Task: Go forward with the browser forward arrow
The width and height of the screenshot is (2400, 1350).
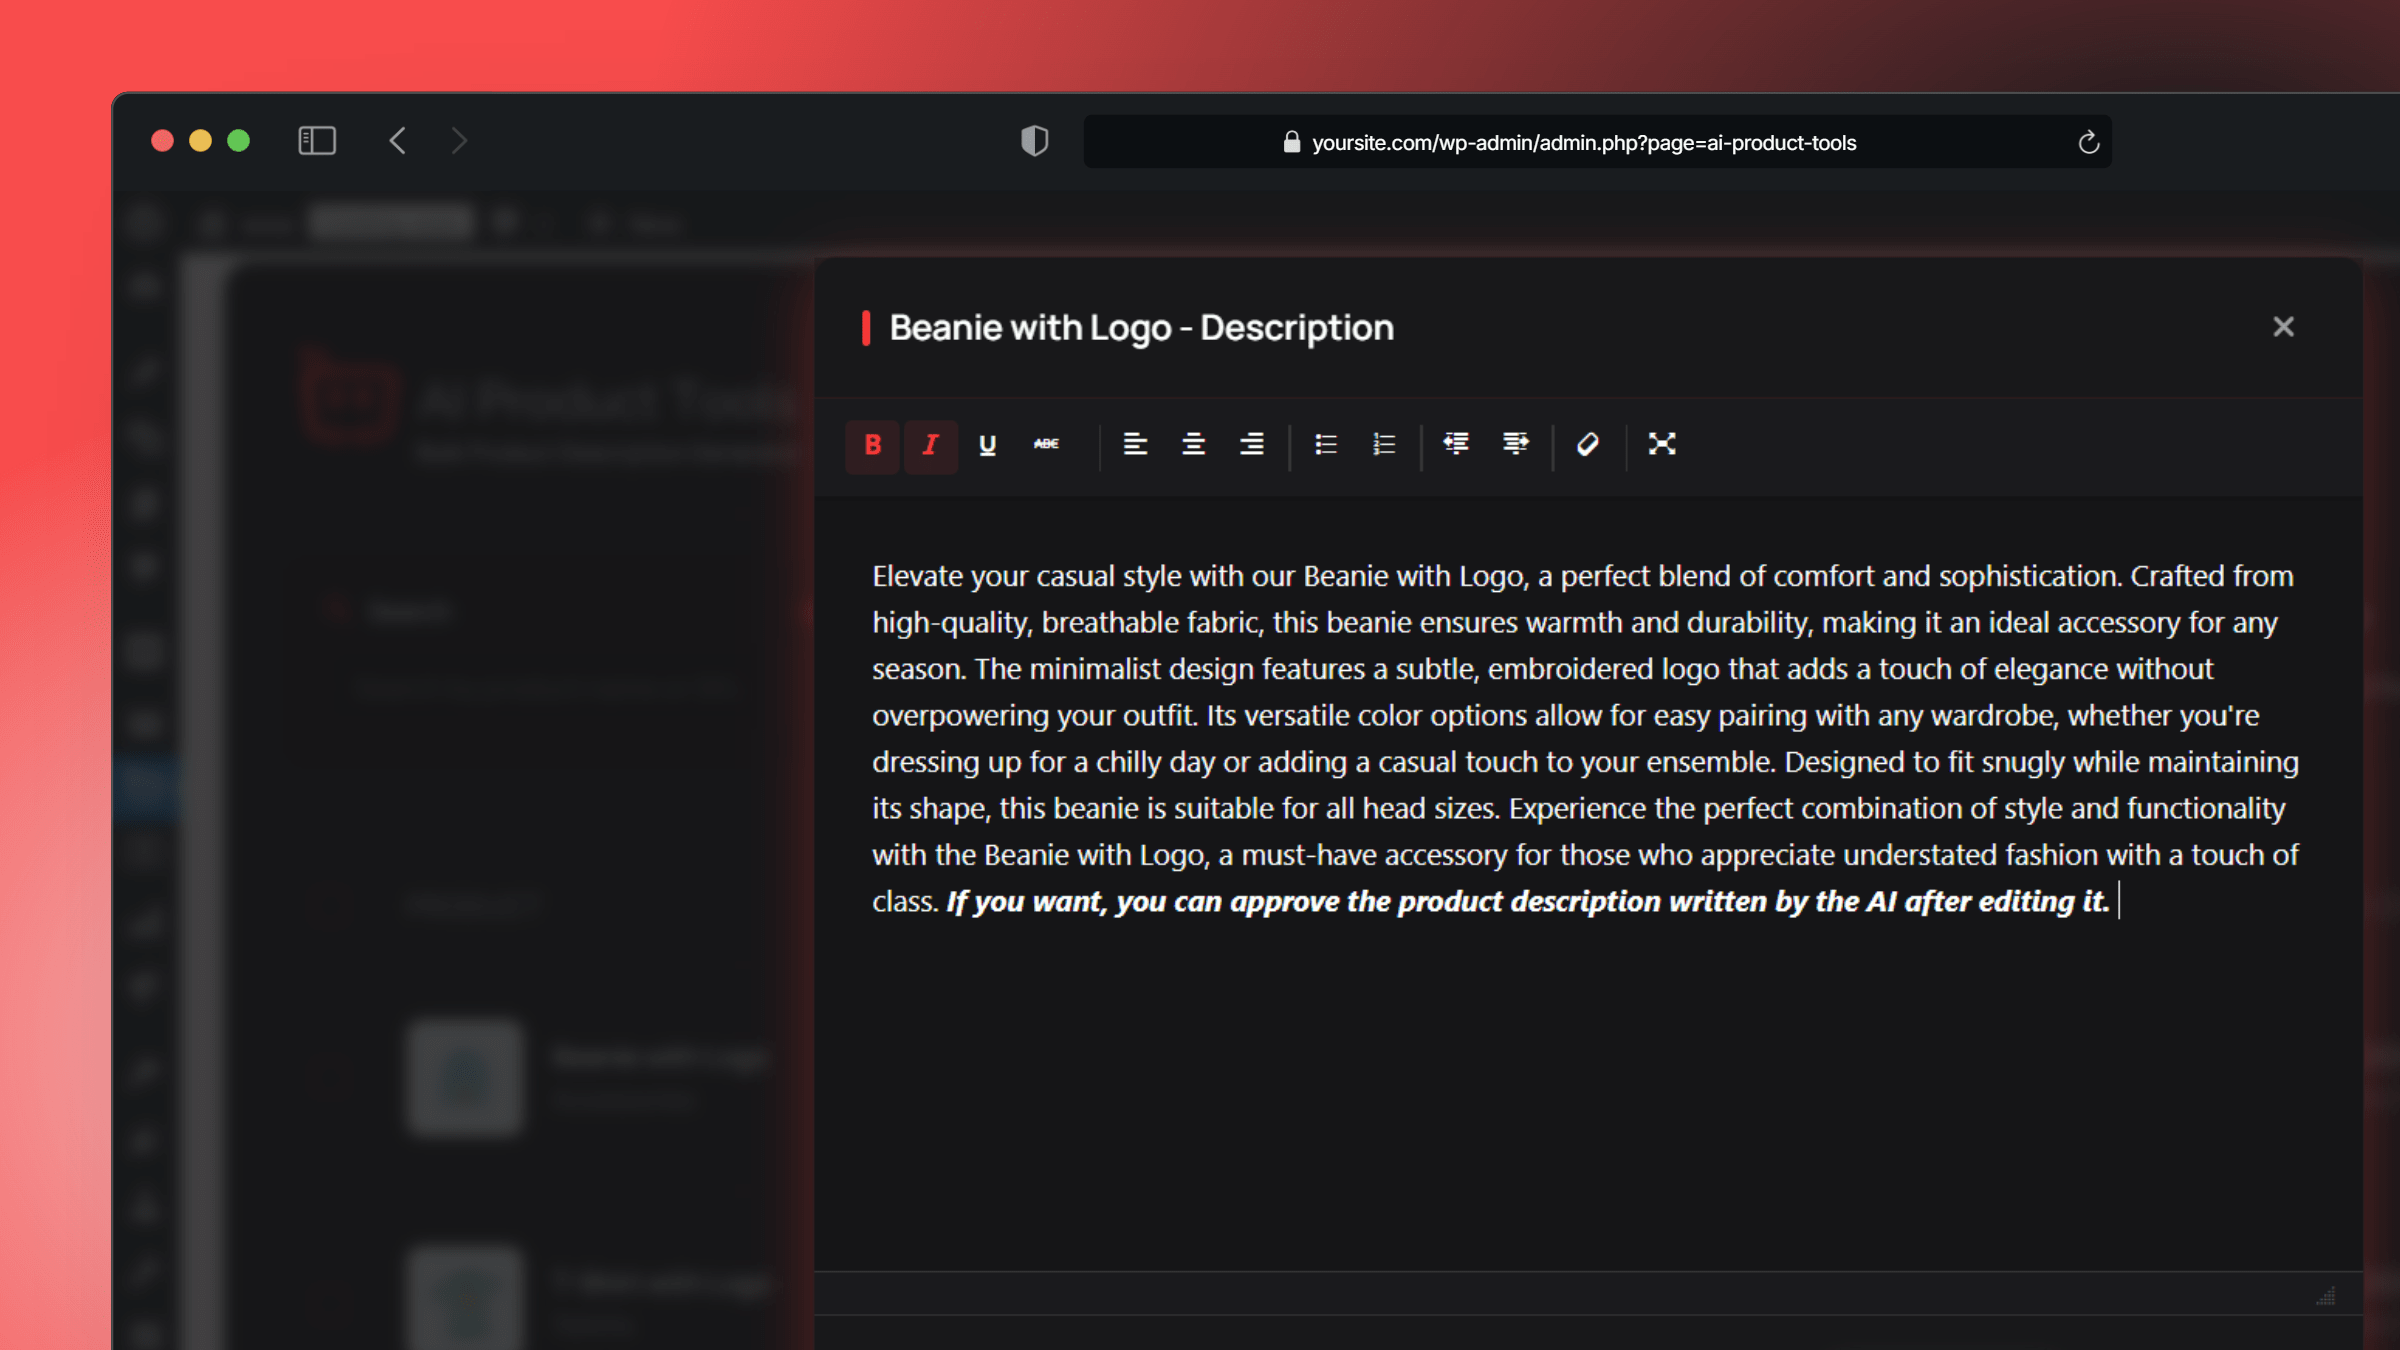Action: pos(459,141)
